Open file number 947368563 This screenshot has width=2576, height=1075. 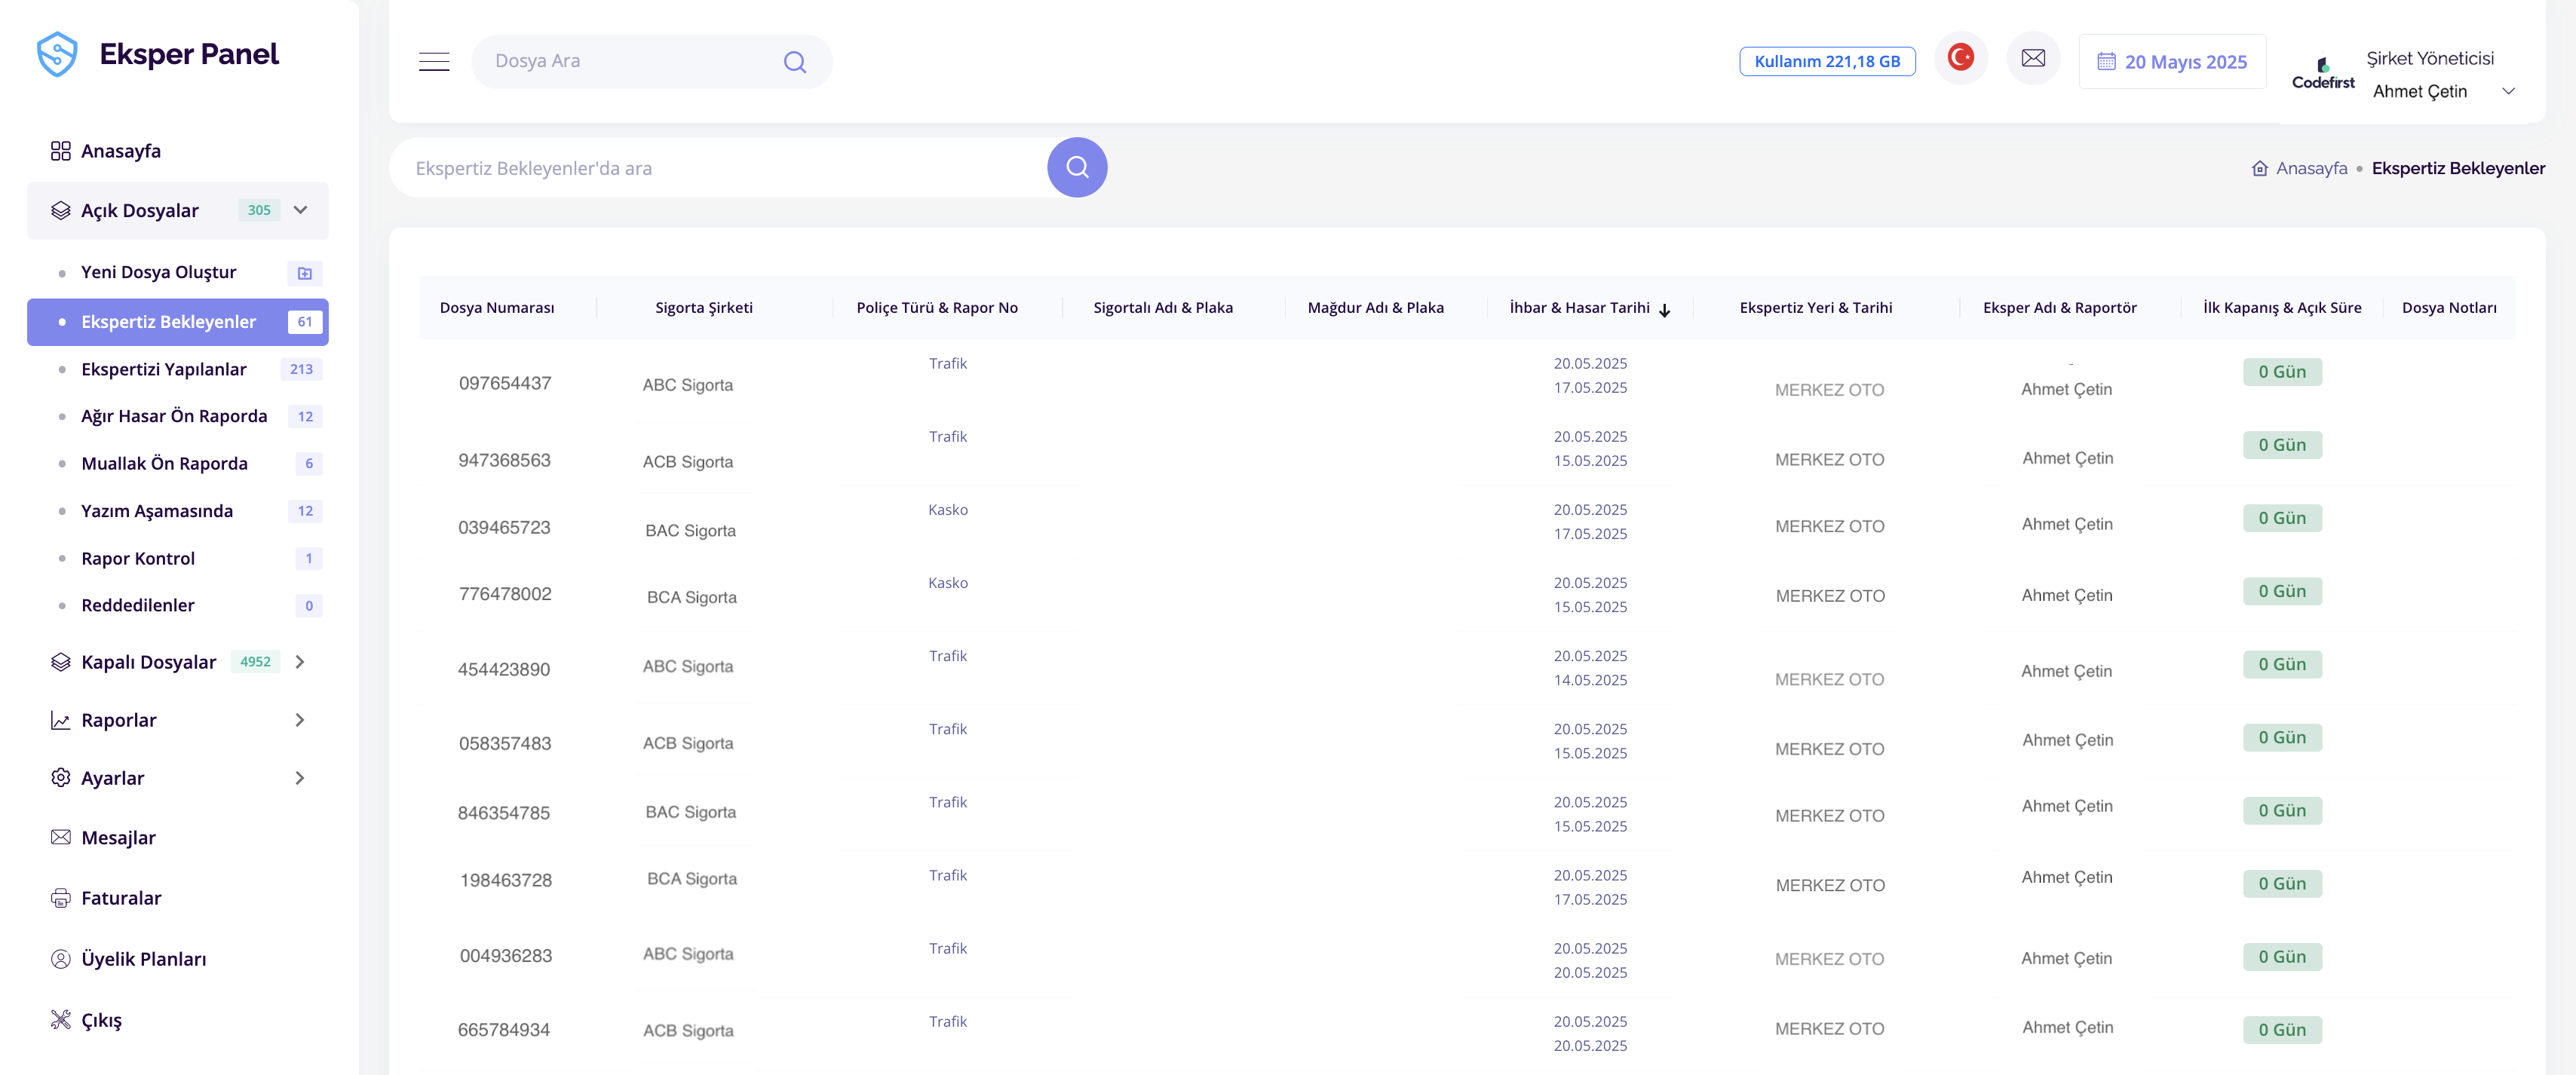pos(504,460)
